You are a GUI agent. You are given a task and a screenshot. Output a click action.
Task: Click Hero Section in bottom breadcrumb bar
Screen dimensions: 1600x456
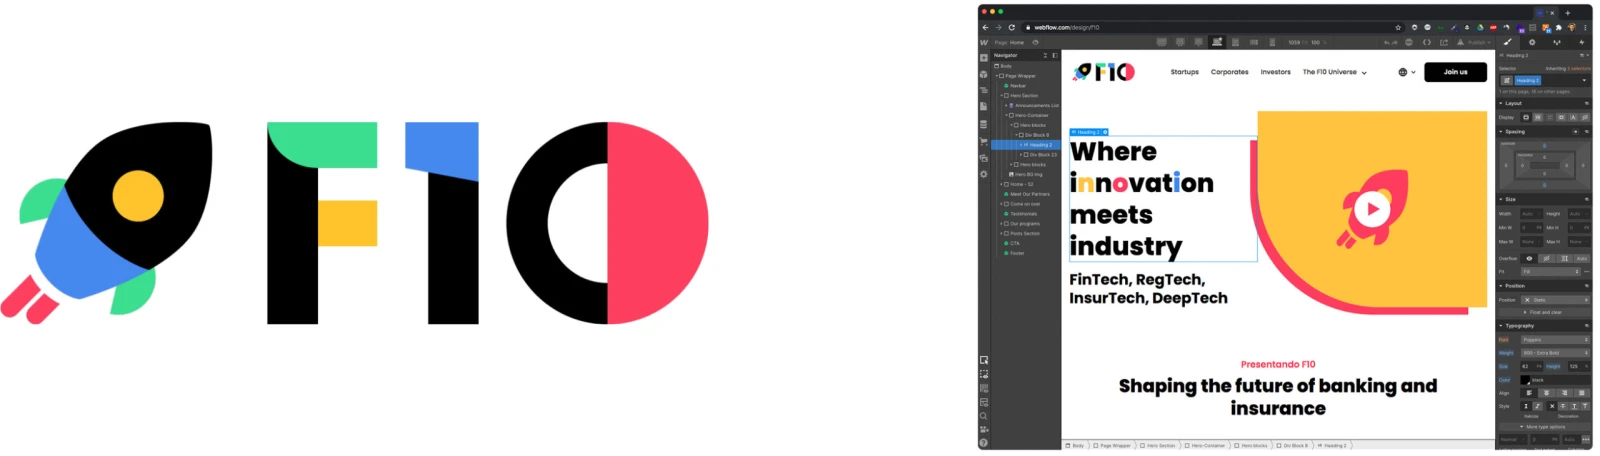(x=1160, y=445)
